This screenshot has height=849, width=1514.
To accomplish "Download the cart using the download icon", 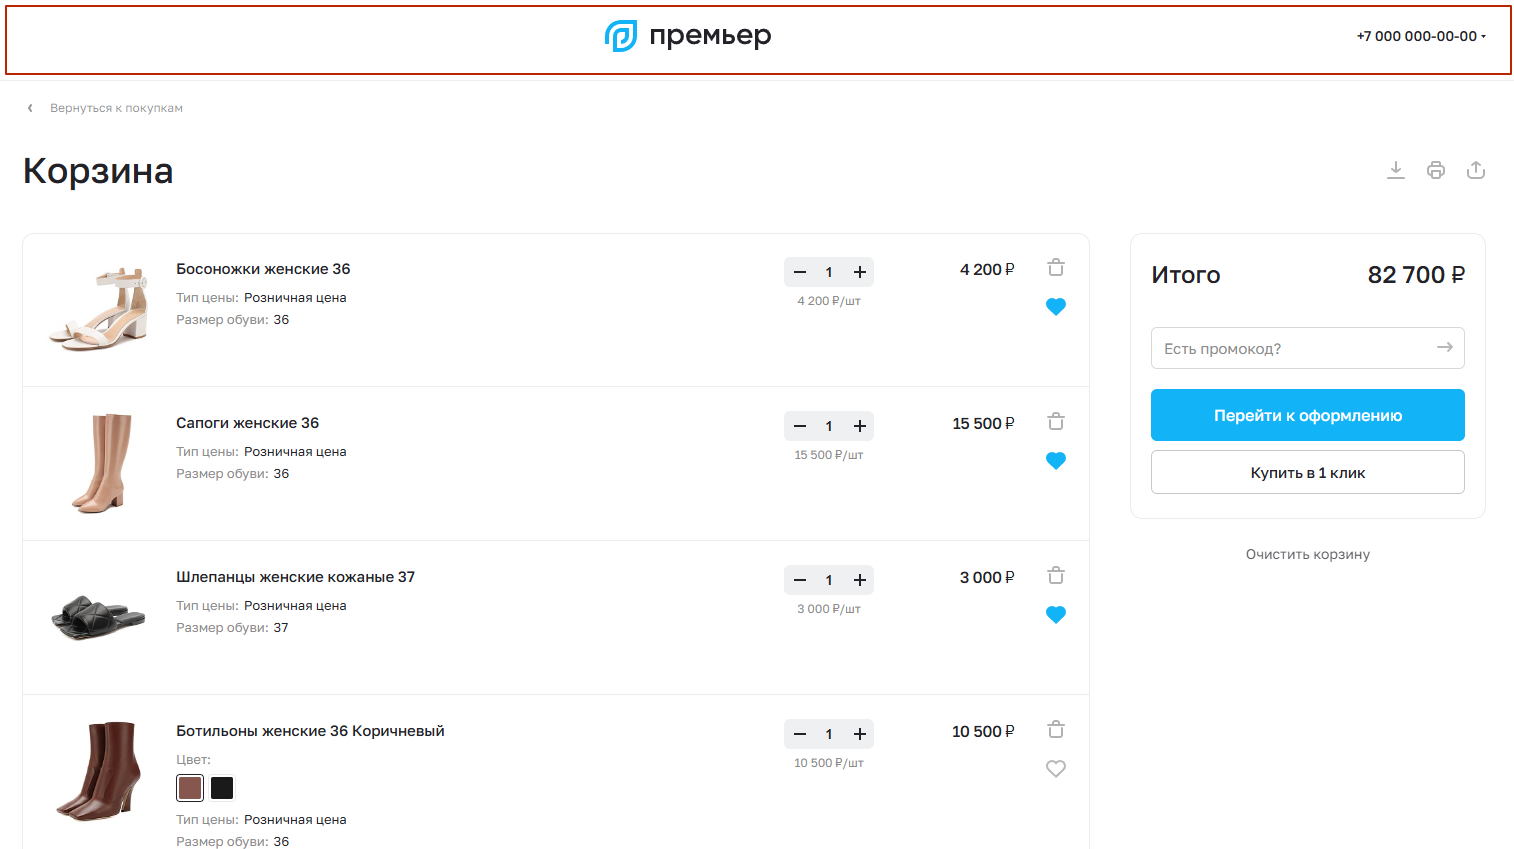I will pos(1396,170).
